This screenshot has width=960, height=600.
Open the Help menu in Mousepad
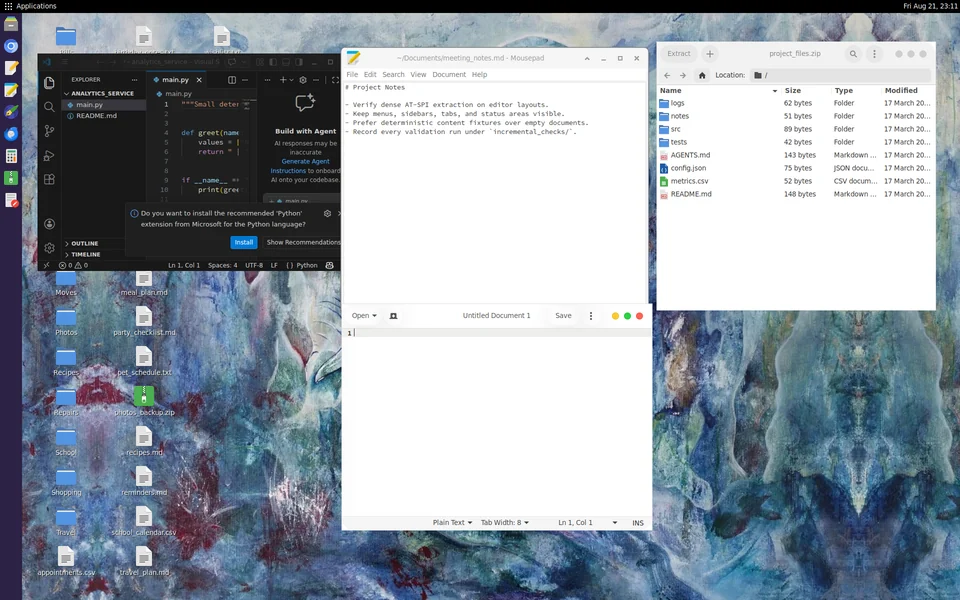pyautogui.click(x=479, y=75)
